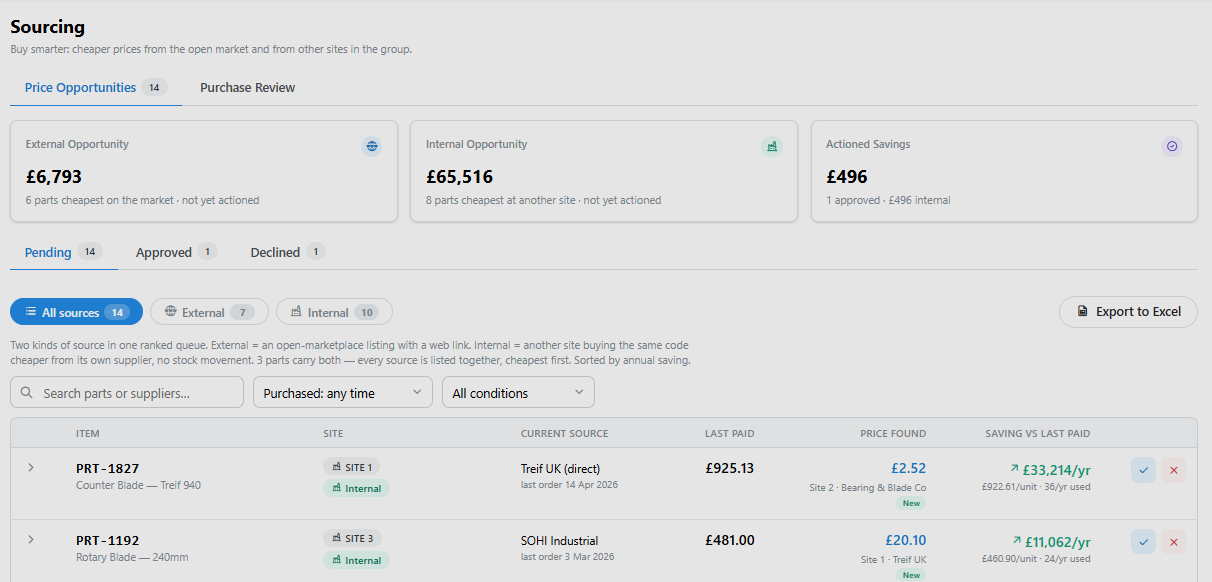Click the LAST PAID column header
This screenshot has width=1212, height=582.
click(x=730, y=433)
